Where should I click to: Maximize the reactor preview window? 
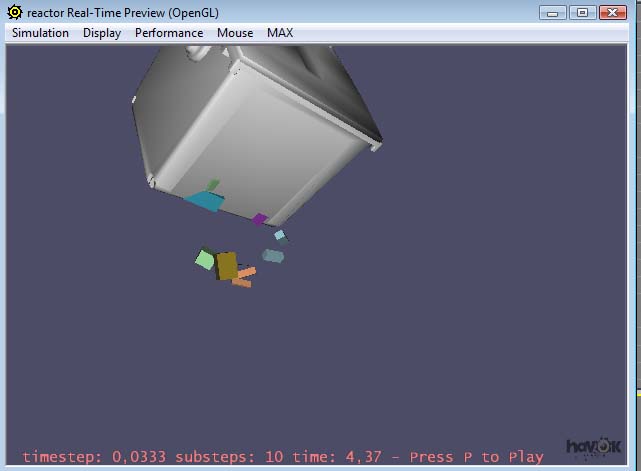click(582, 13)
